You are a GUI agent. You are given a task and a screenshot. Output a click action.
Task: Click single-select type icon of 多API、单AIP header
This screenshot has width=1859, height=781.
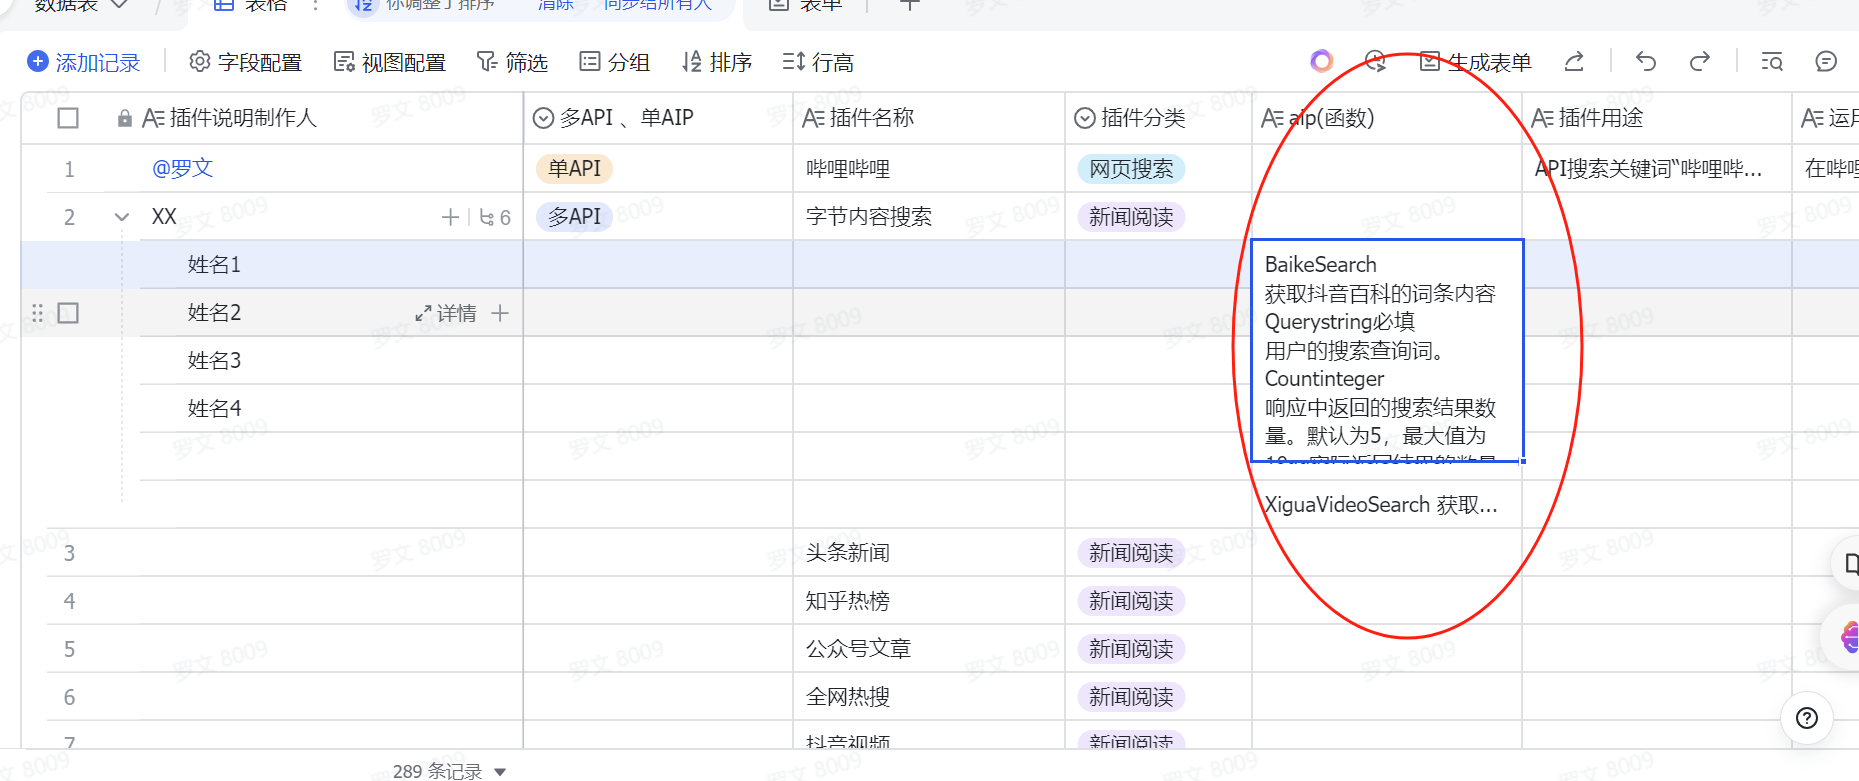click(x=543, y=118)
